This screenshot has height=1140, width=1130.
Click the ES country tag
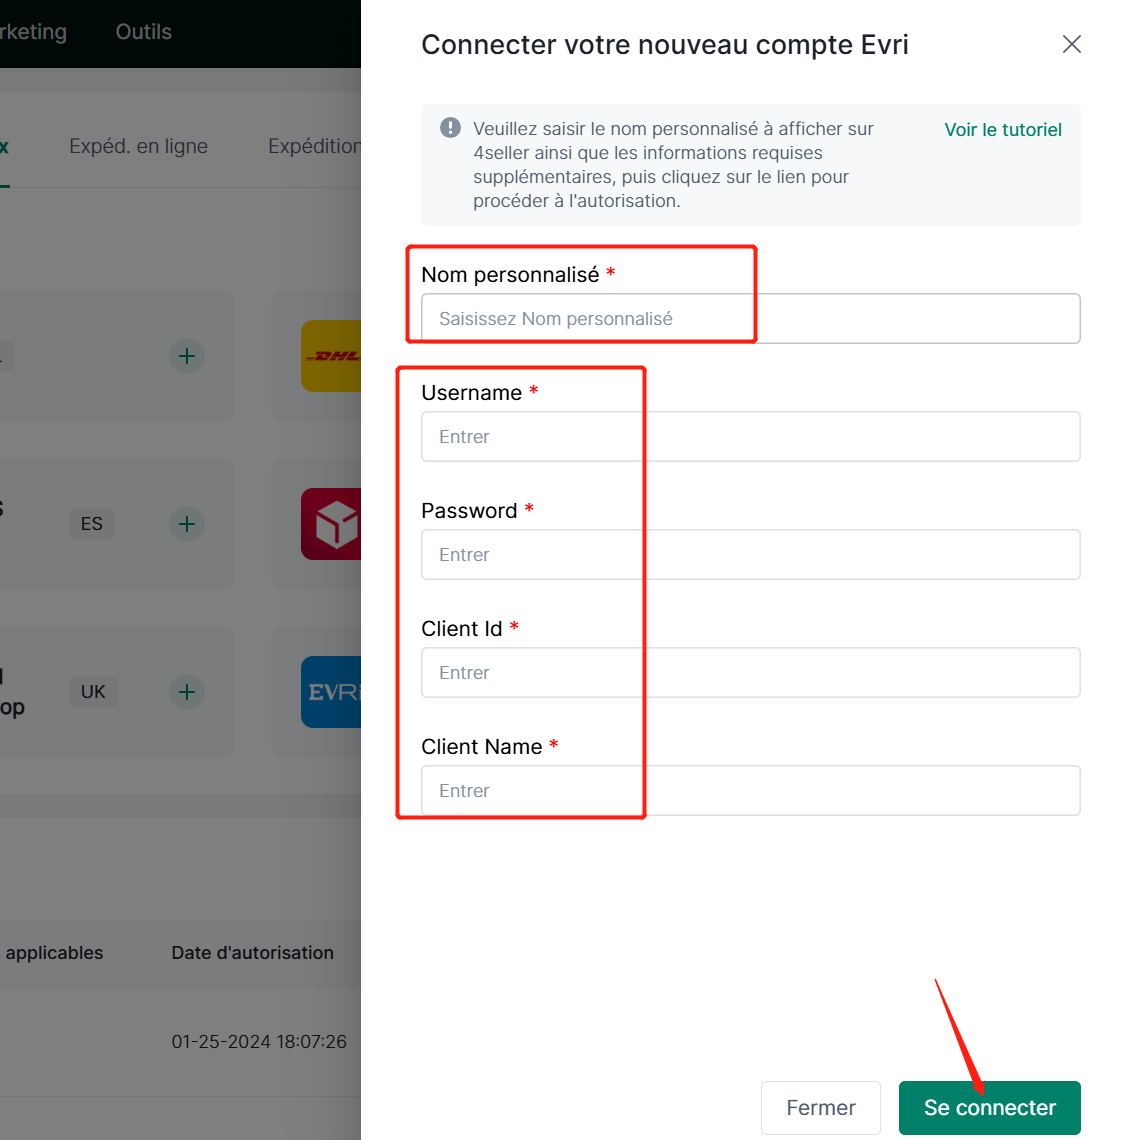[x=92, y=524]
